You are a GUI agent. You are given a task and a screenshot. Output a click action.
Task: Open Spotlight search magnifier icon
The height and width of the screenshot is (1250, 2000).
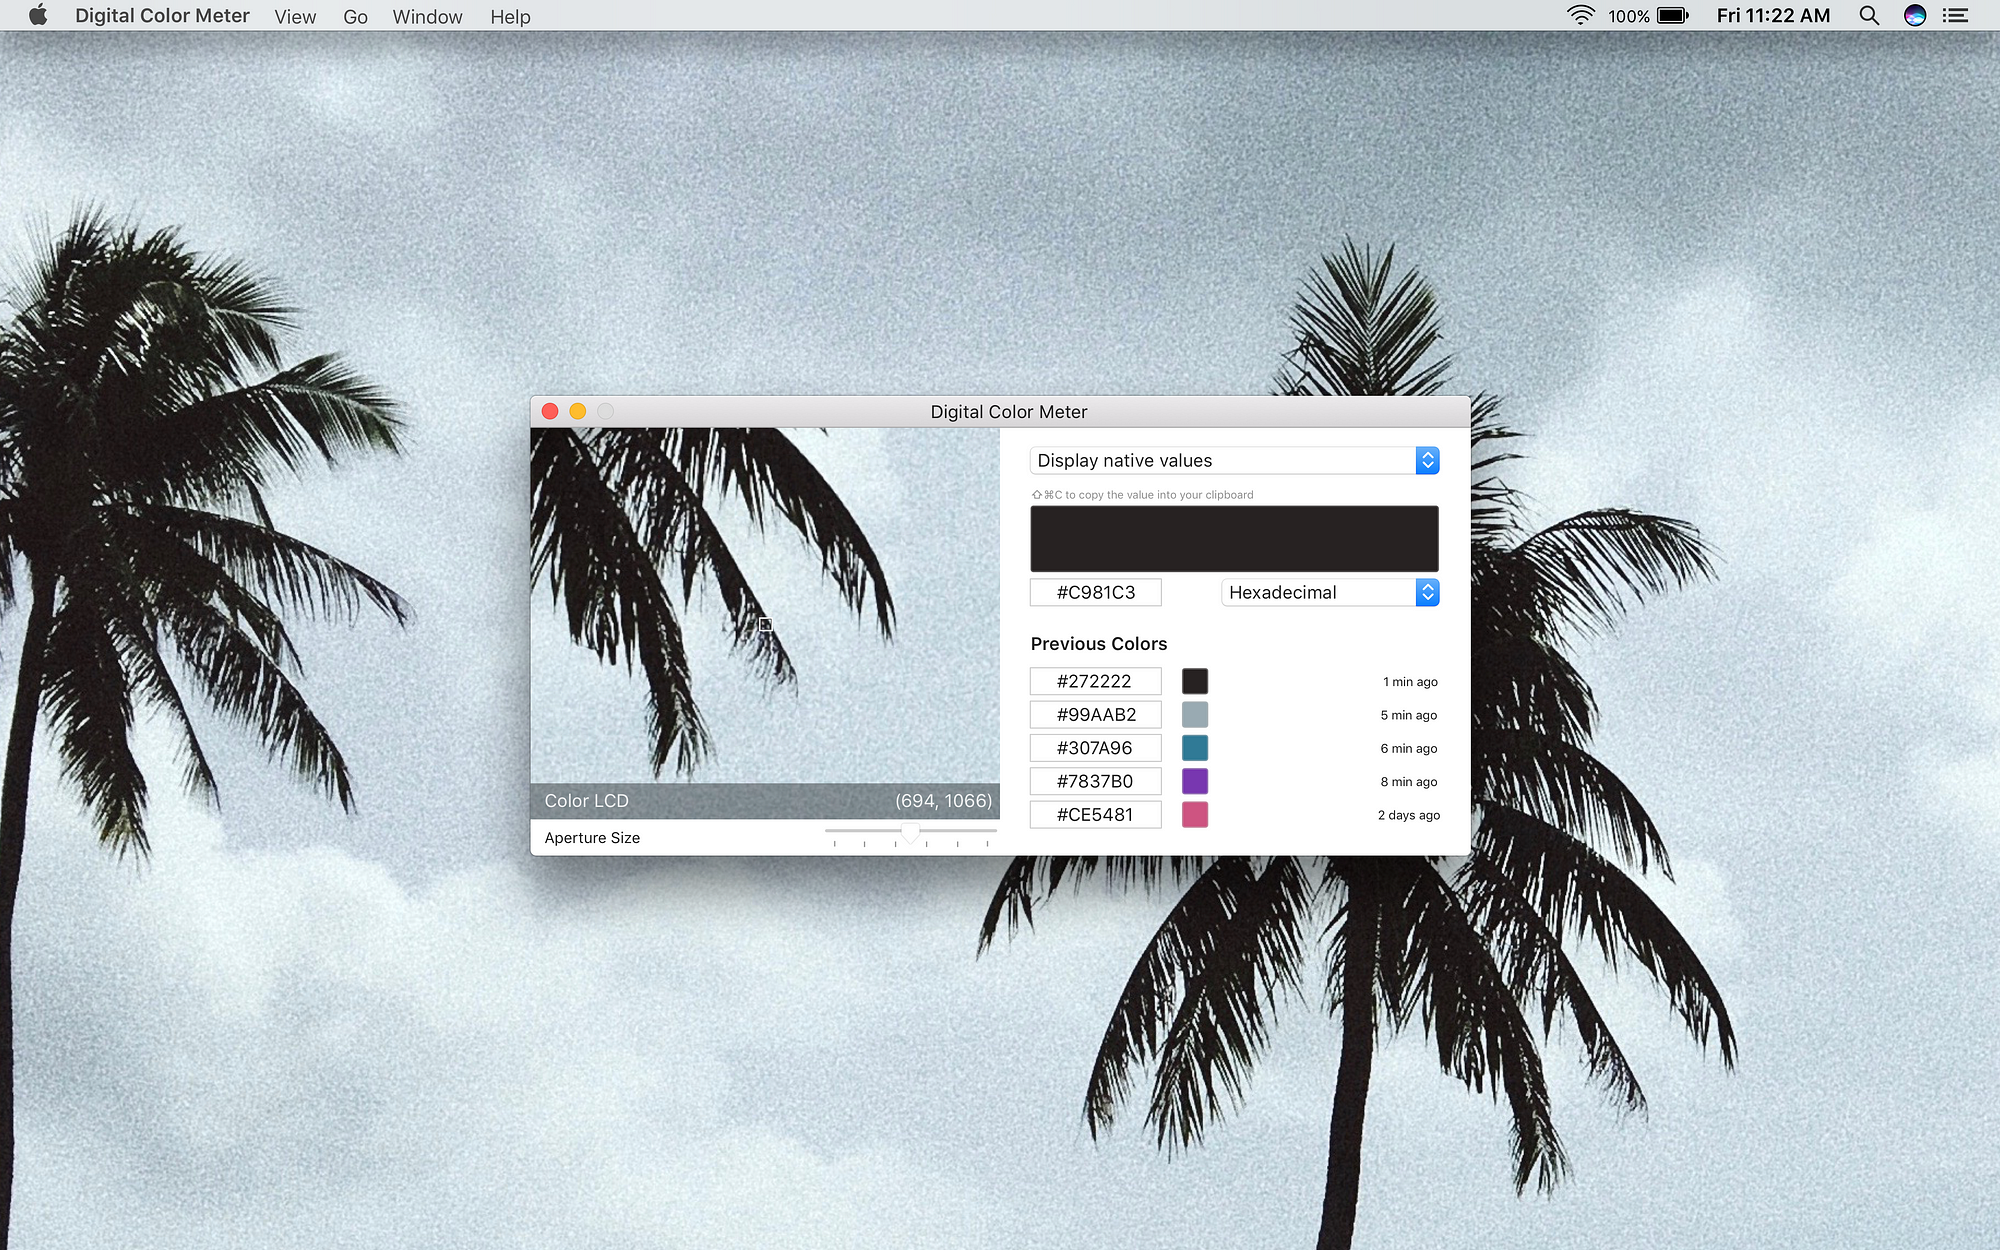pyautogui.click(x=1869, y=15)
